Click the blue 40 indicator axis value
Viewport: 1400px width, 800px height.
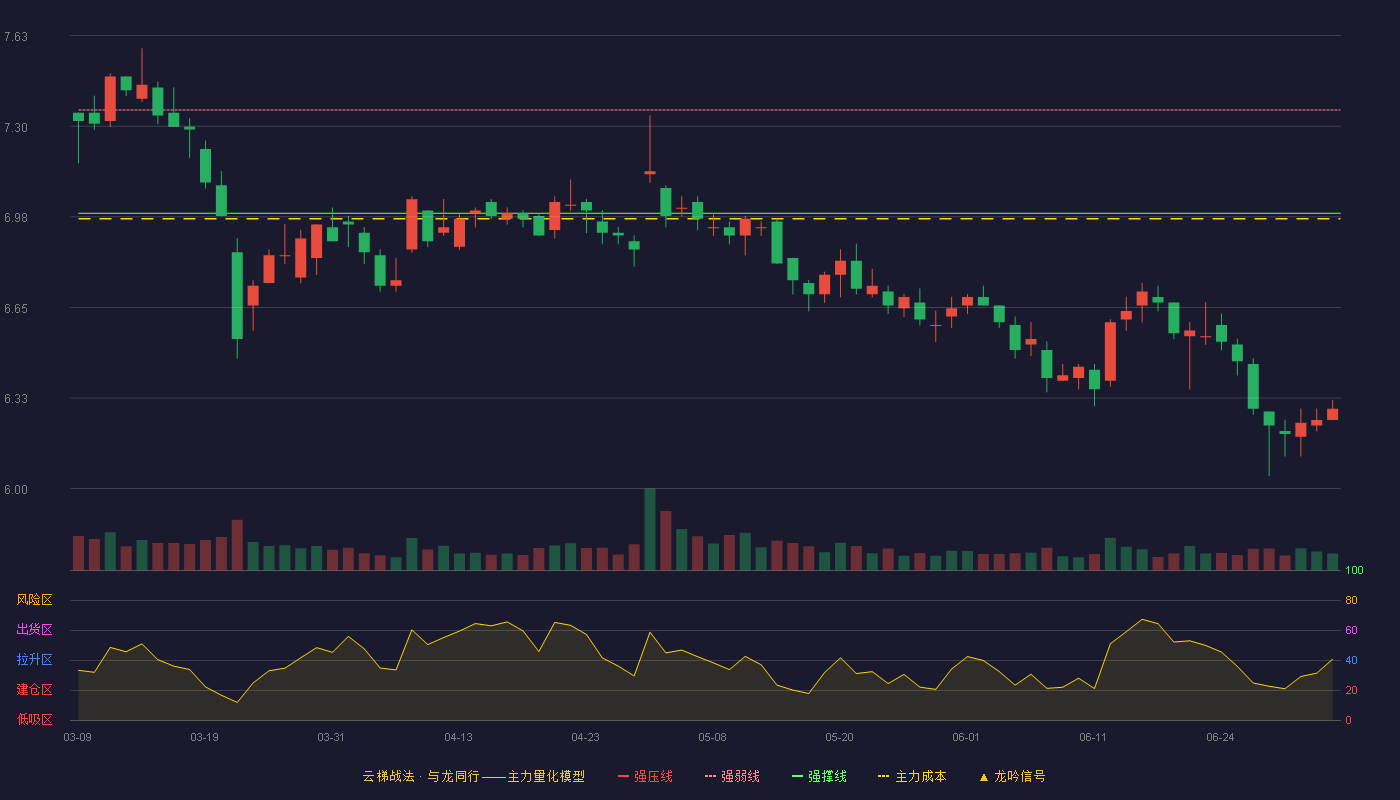click(1351, 660)
